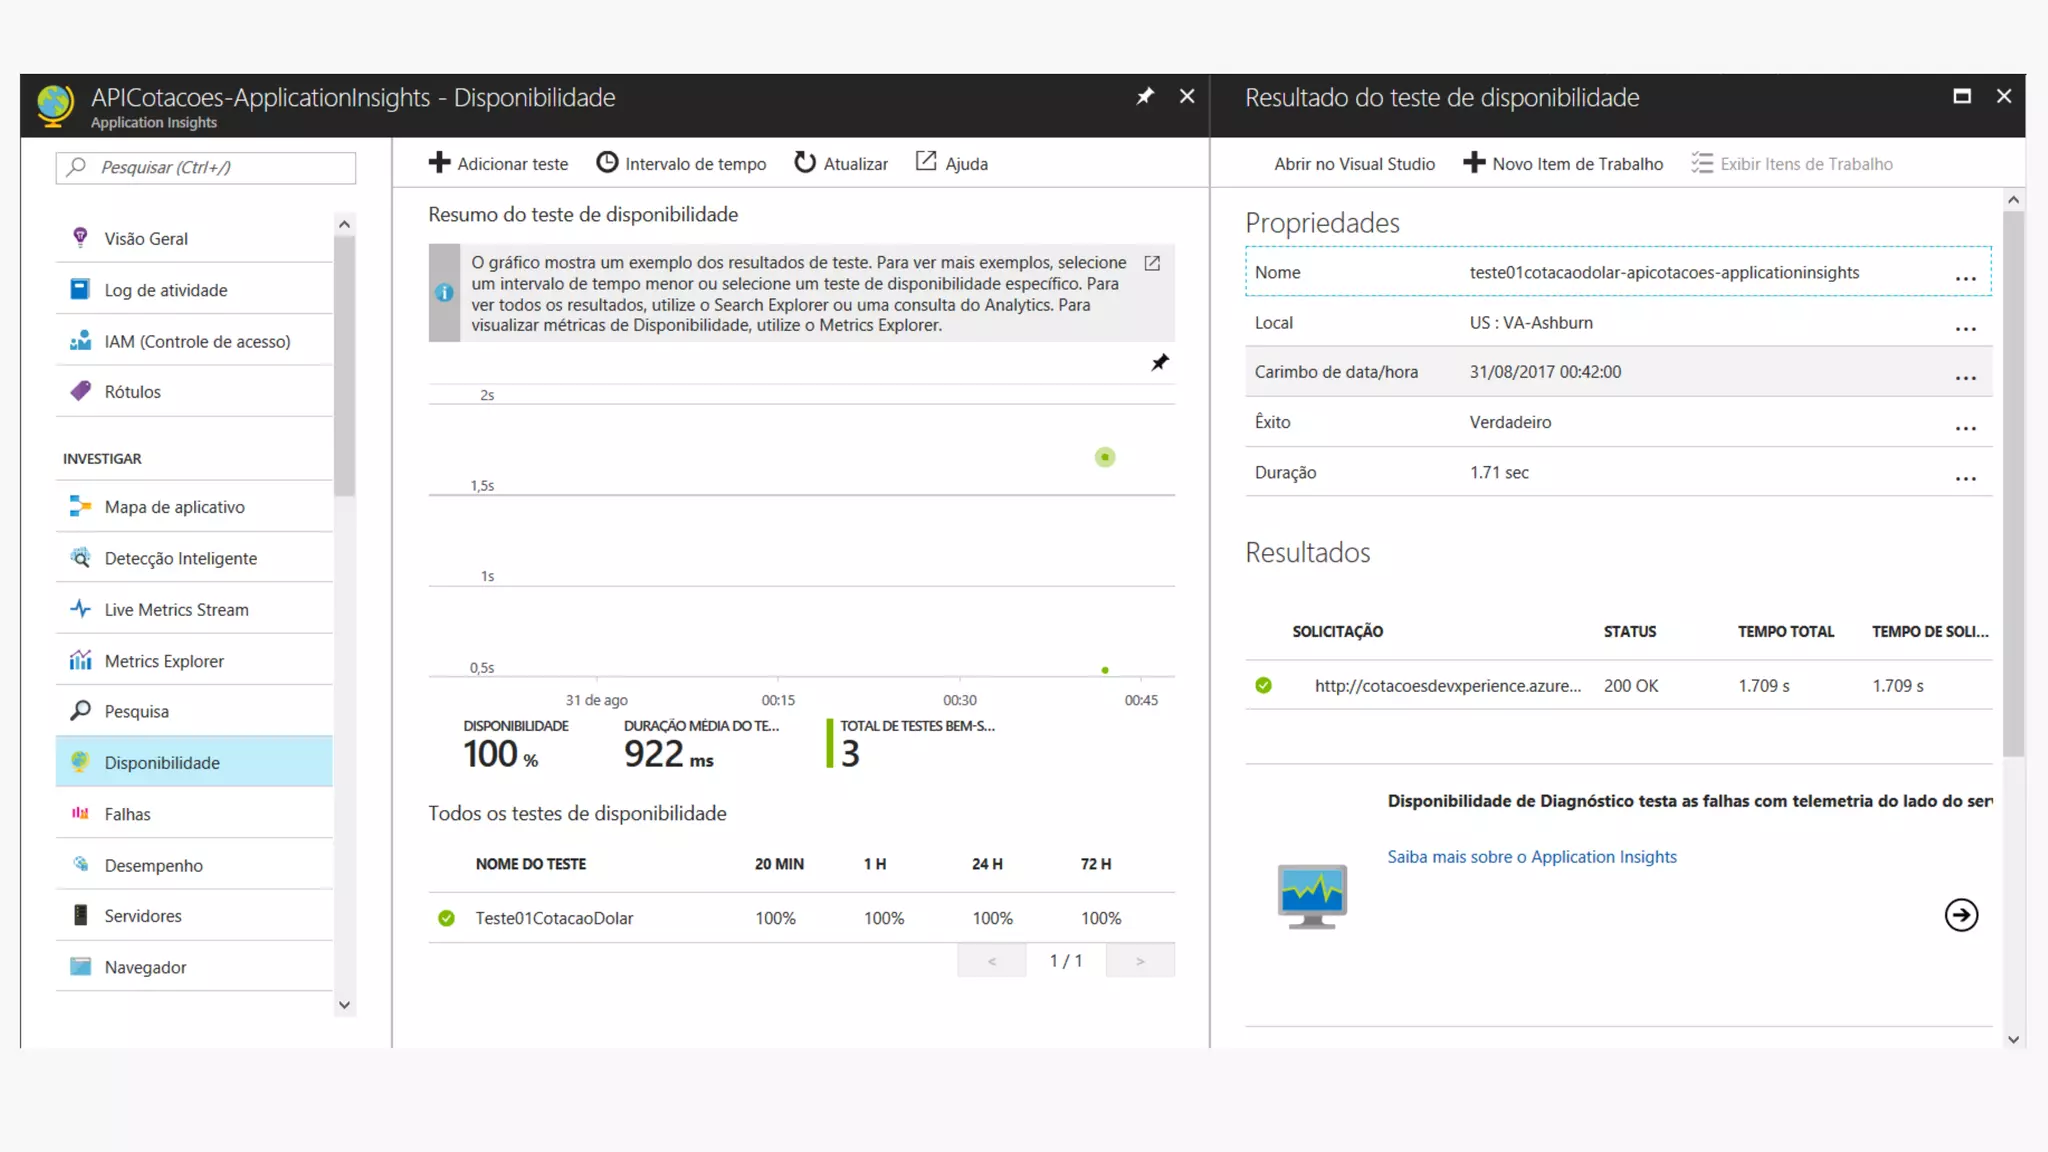Open IAM (Controle de acesso)

tap(194, 341)
